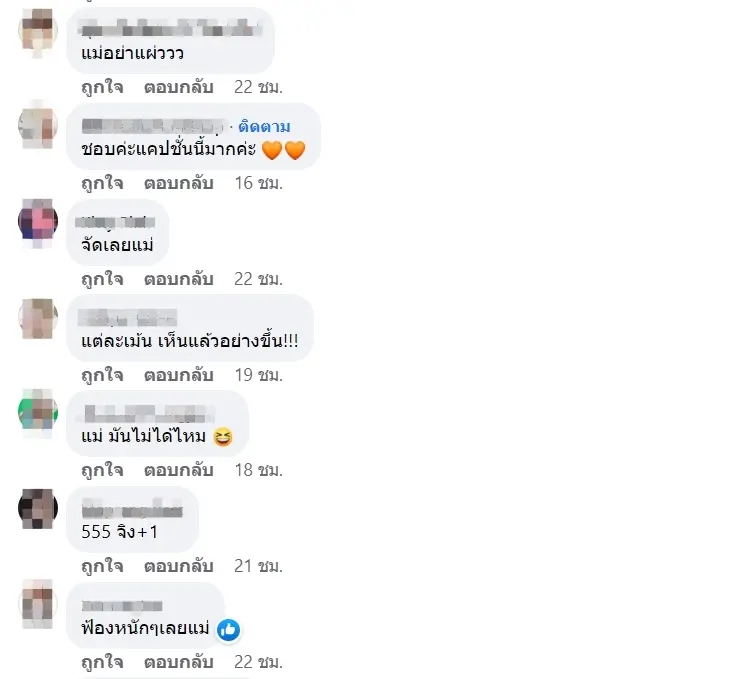Like the '555 จิง+1' comment

click(103, 566)
